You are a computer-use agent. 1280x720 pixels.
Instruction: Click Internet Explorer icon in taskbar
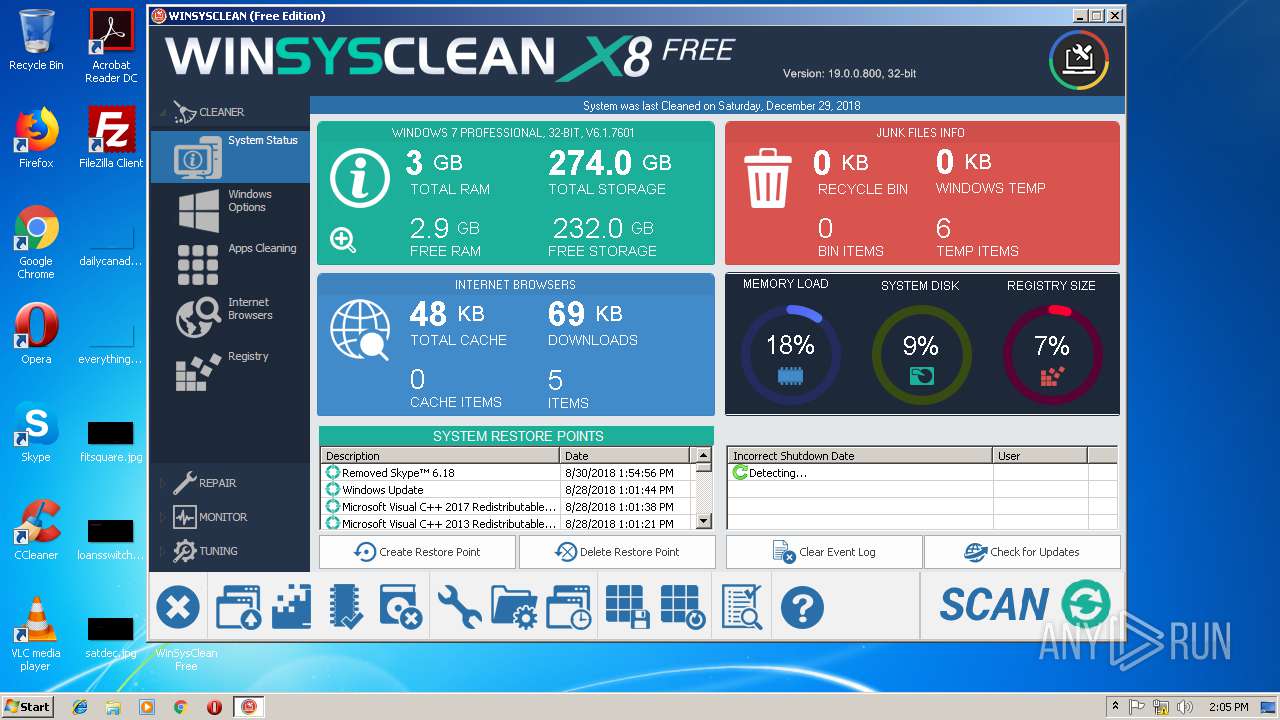tap(80, 707)
